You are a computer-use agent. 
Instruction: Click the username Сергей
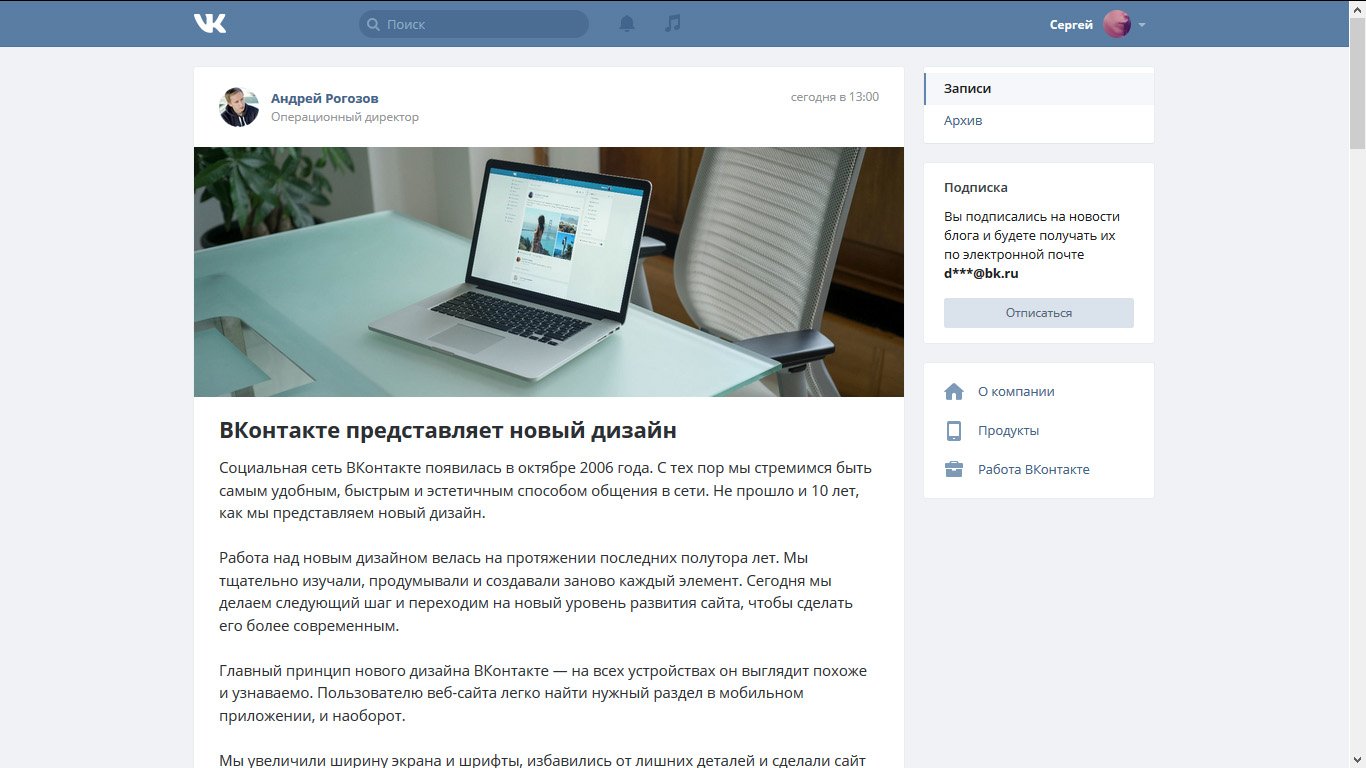click(1071, 24)
